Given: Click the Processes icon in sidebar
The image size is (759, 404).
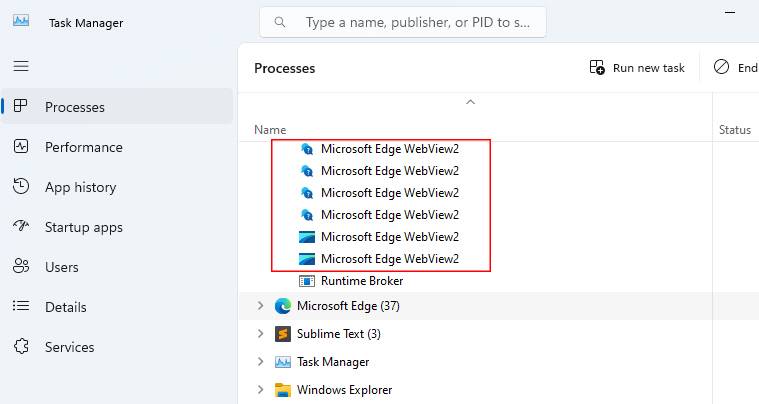Looking at the screenshot, I should coord(21,106).
